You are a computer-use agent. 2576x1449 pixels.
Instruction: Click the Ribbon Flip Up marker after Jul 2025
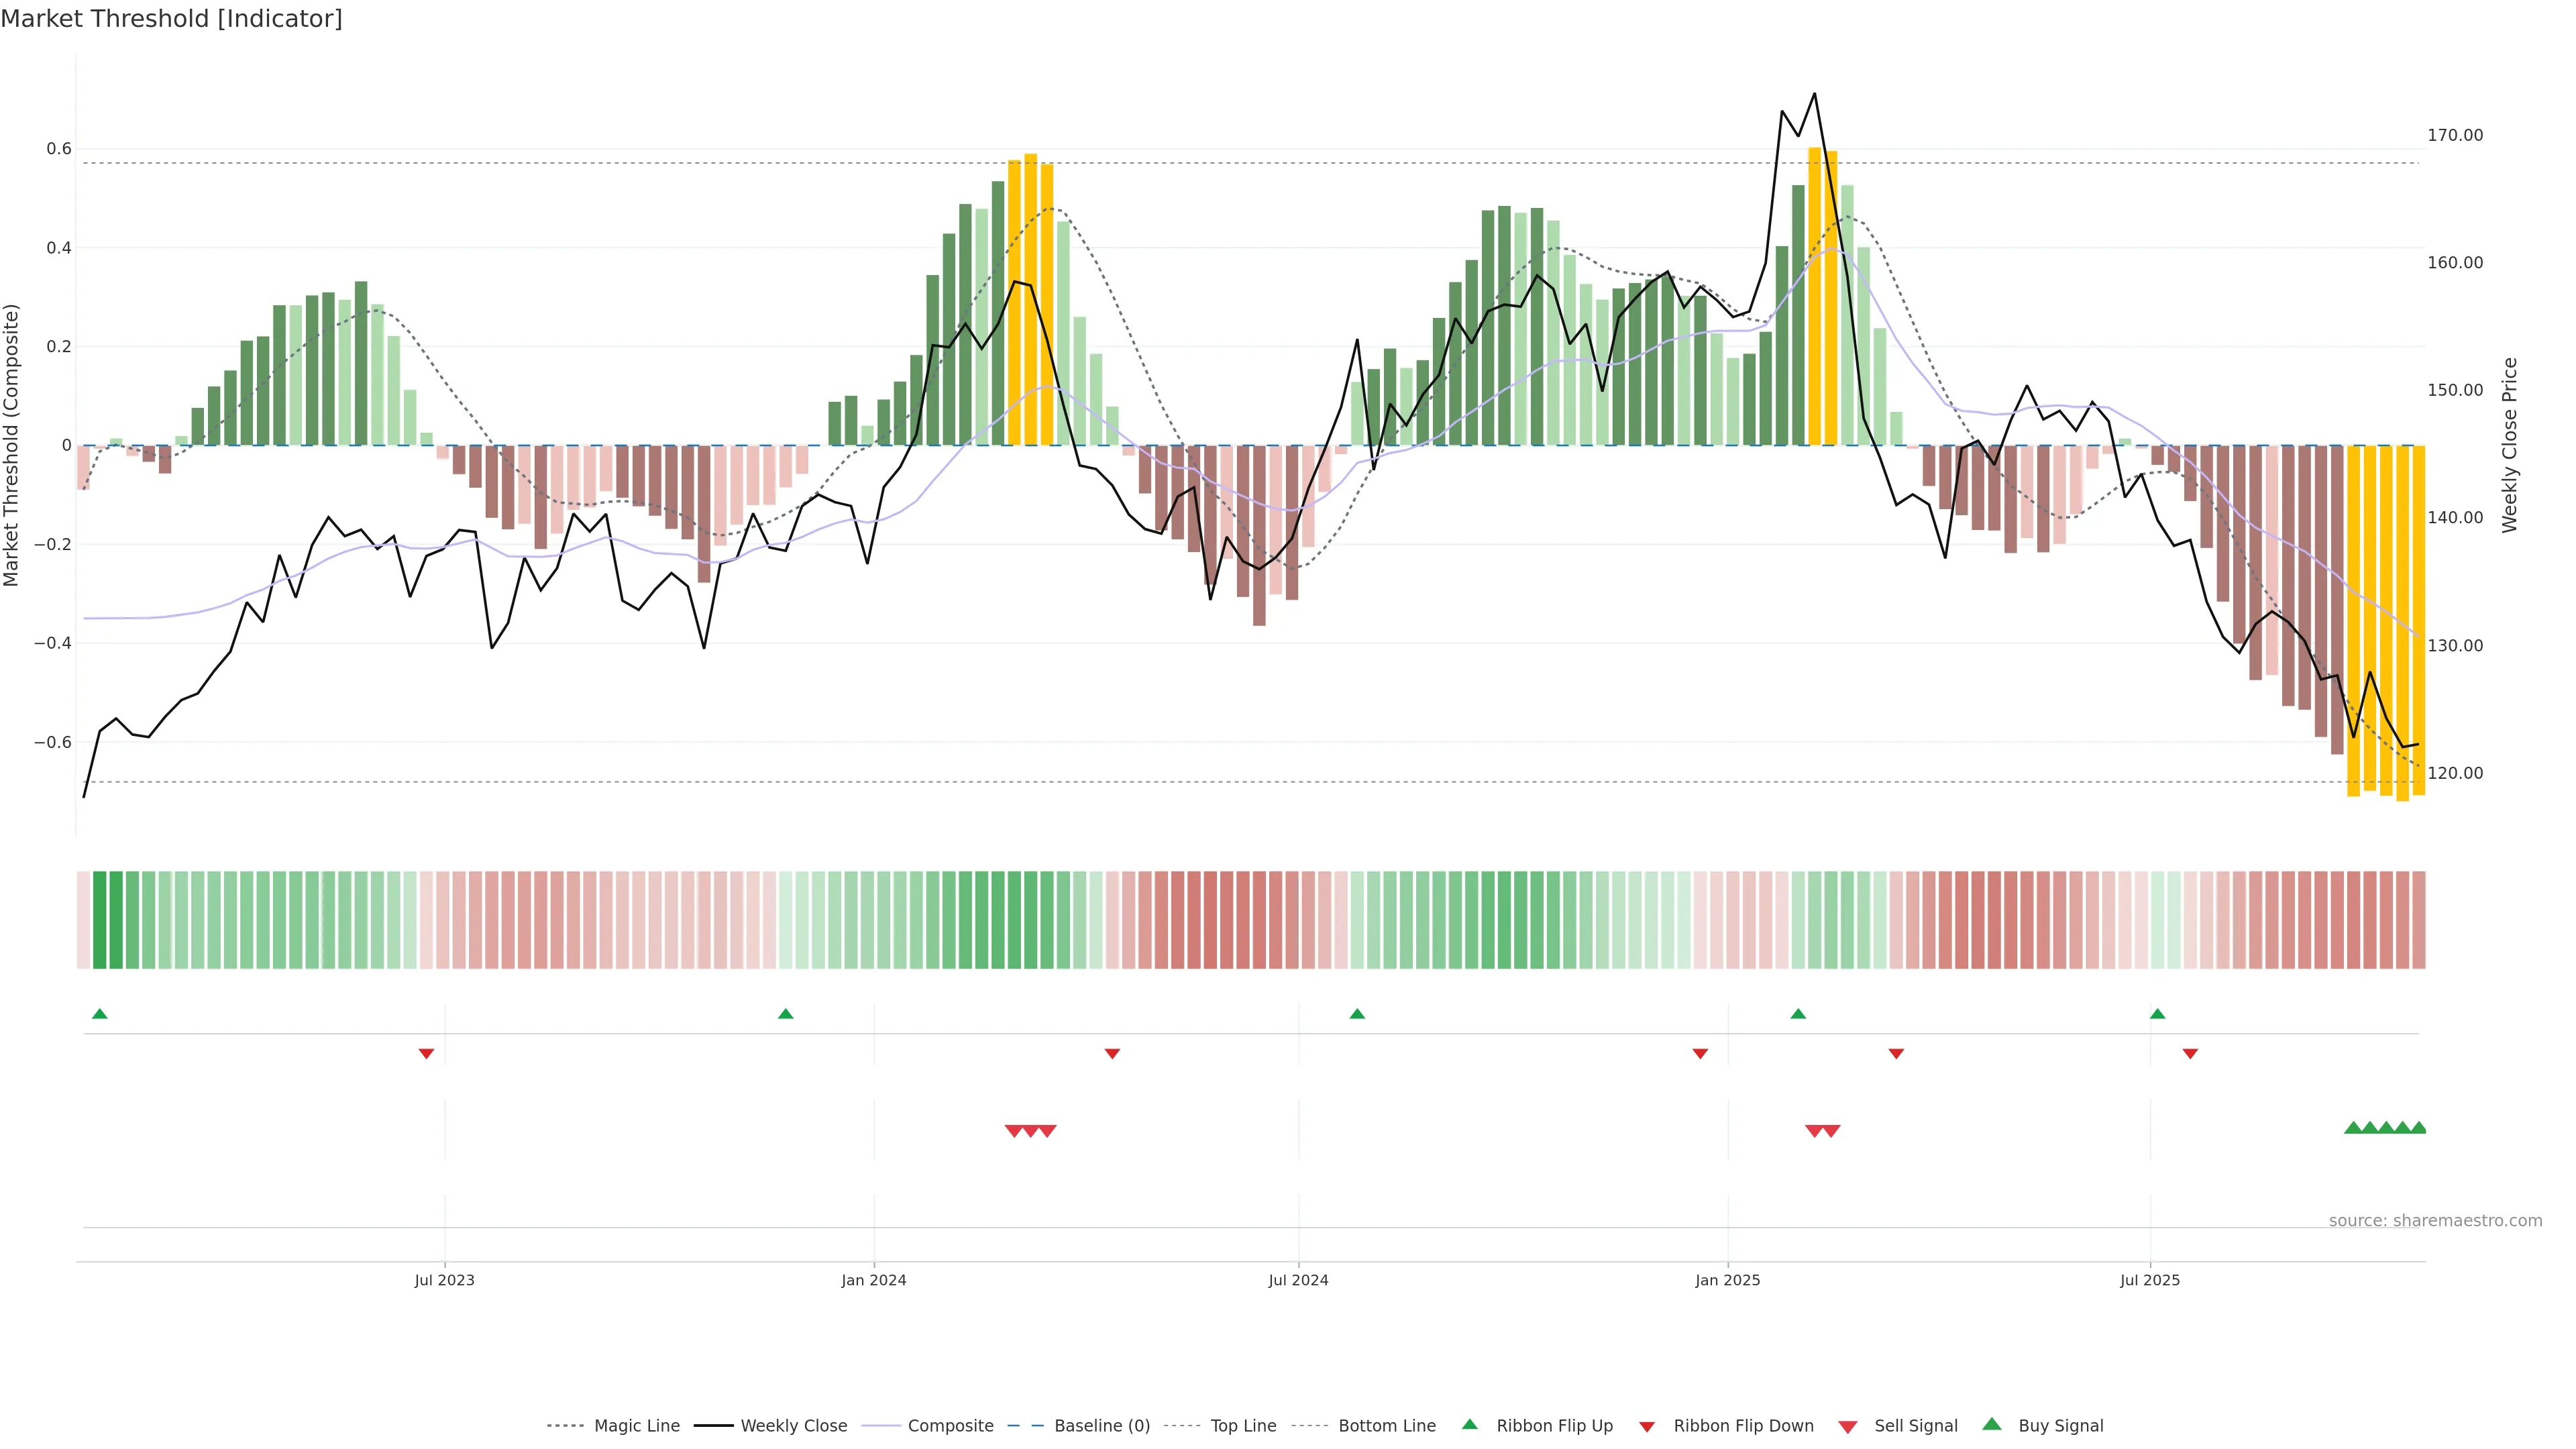pyautogui.click(x=2157, y=1014)
